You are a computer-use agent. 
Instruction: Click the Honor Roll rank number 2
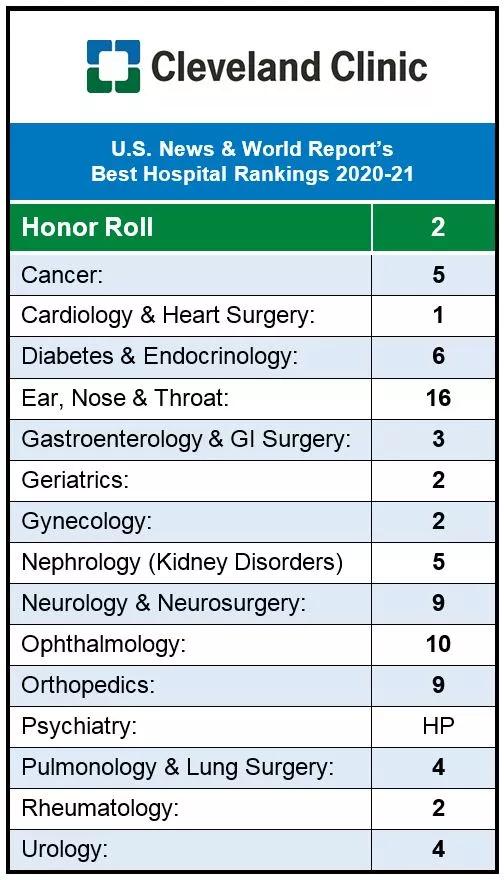click(x=438, y=227)
